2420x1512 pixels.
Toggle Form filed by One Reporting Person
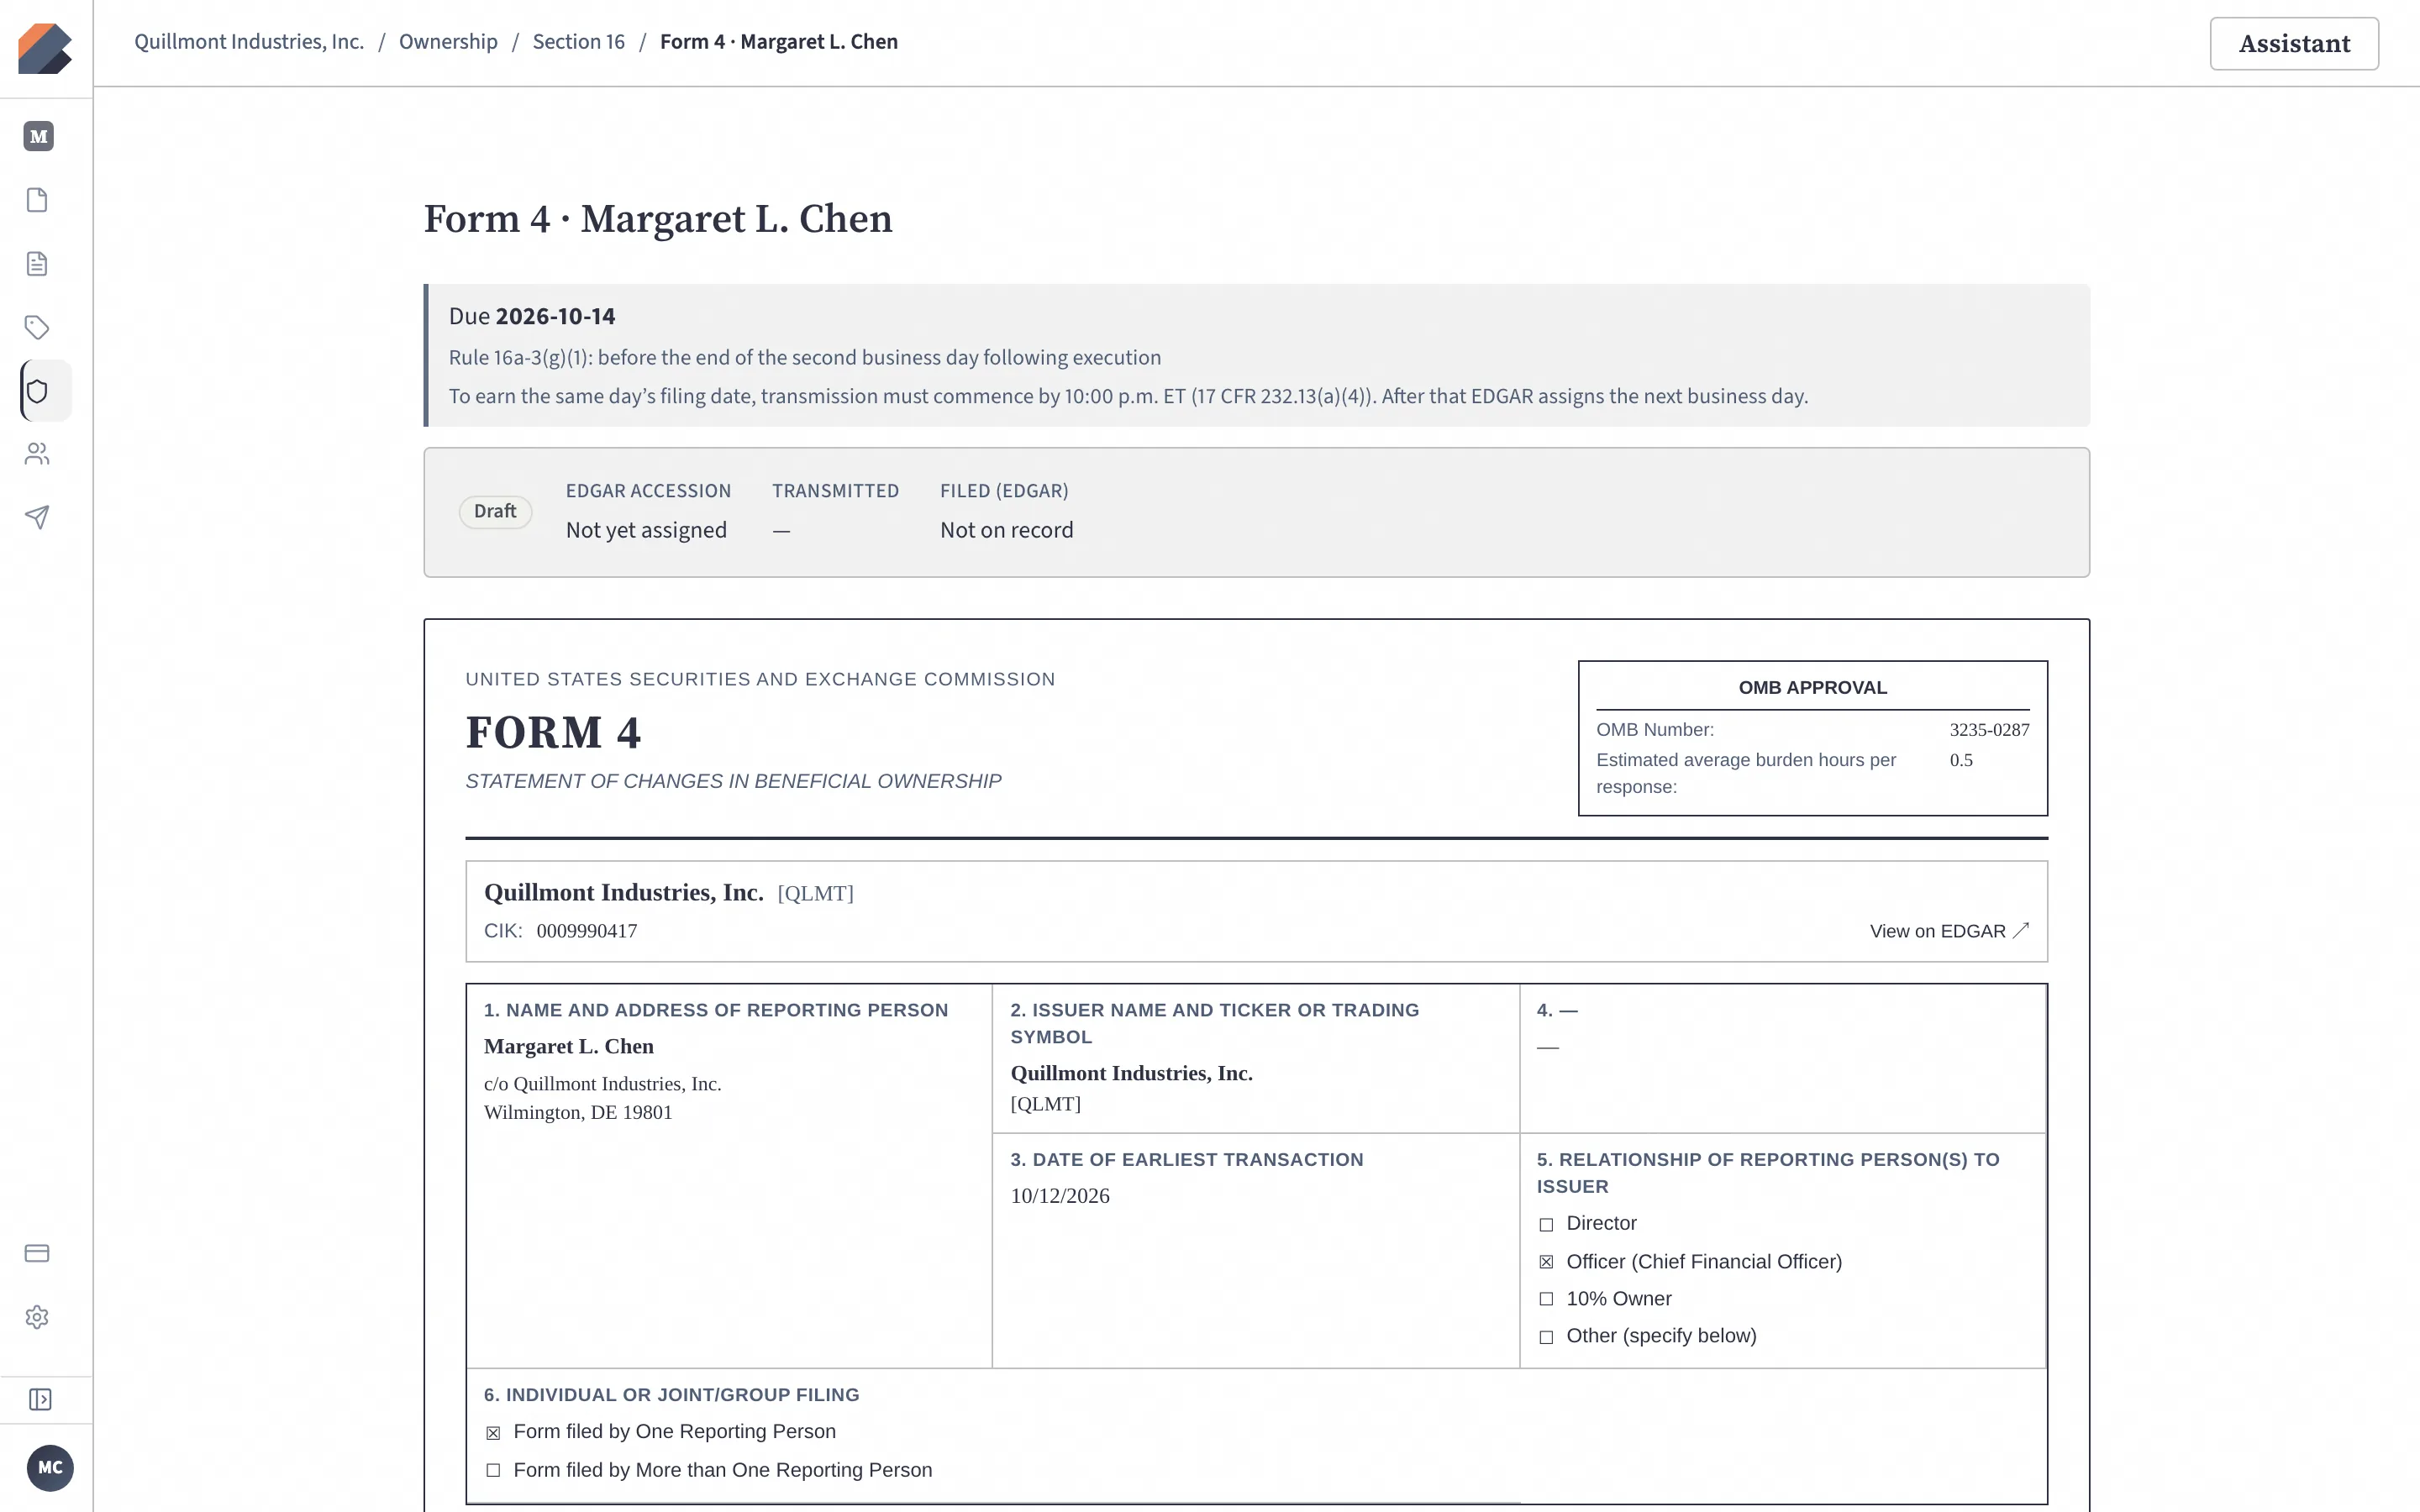493,1433
